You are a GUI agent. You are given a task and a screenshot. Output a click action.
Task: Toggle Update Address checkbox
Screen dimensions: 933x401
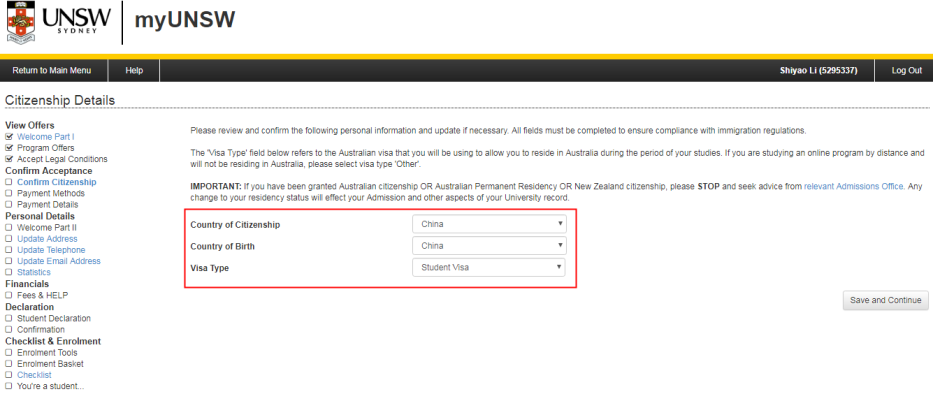8,239
